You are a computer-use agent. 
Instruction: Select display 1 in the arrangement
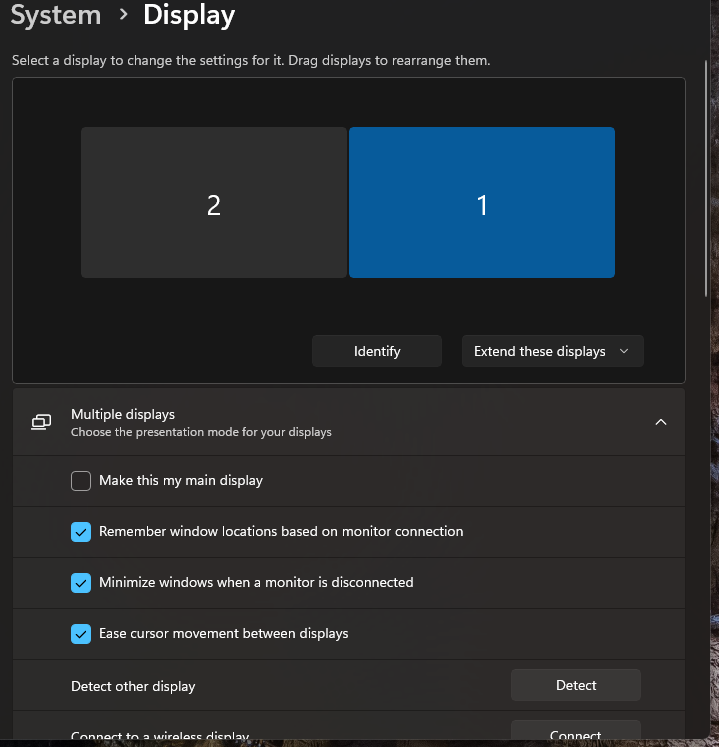click(x=481, y=203)
